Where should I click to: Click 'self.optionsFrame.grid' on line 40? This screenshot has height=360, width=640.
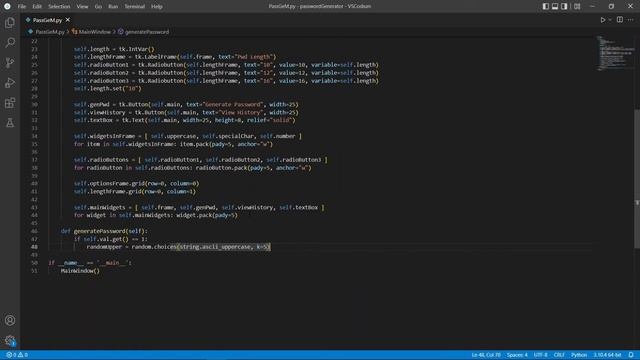(x=109, y=184)
